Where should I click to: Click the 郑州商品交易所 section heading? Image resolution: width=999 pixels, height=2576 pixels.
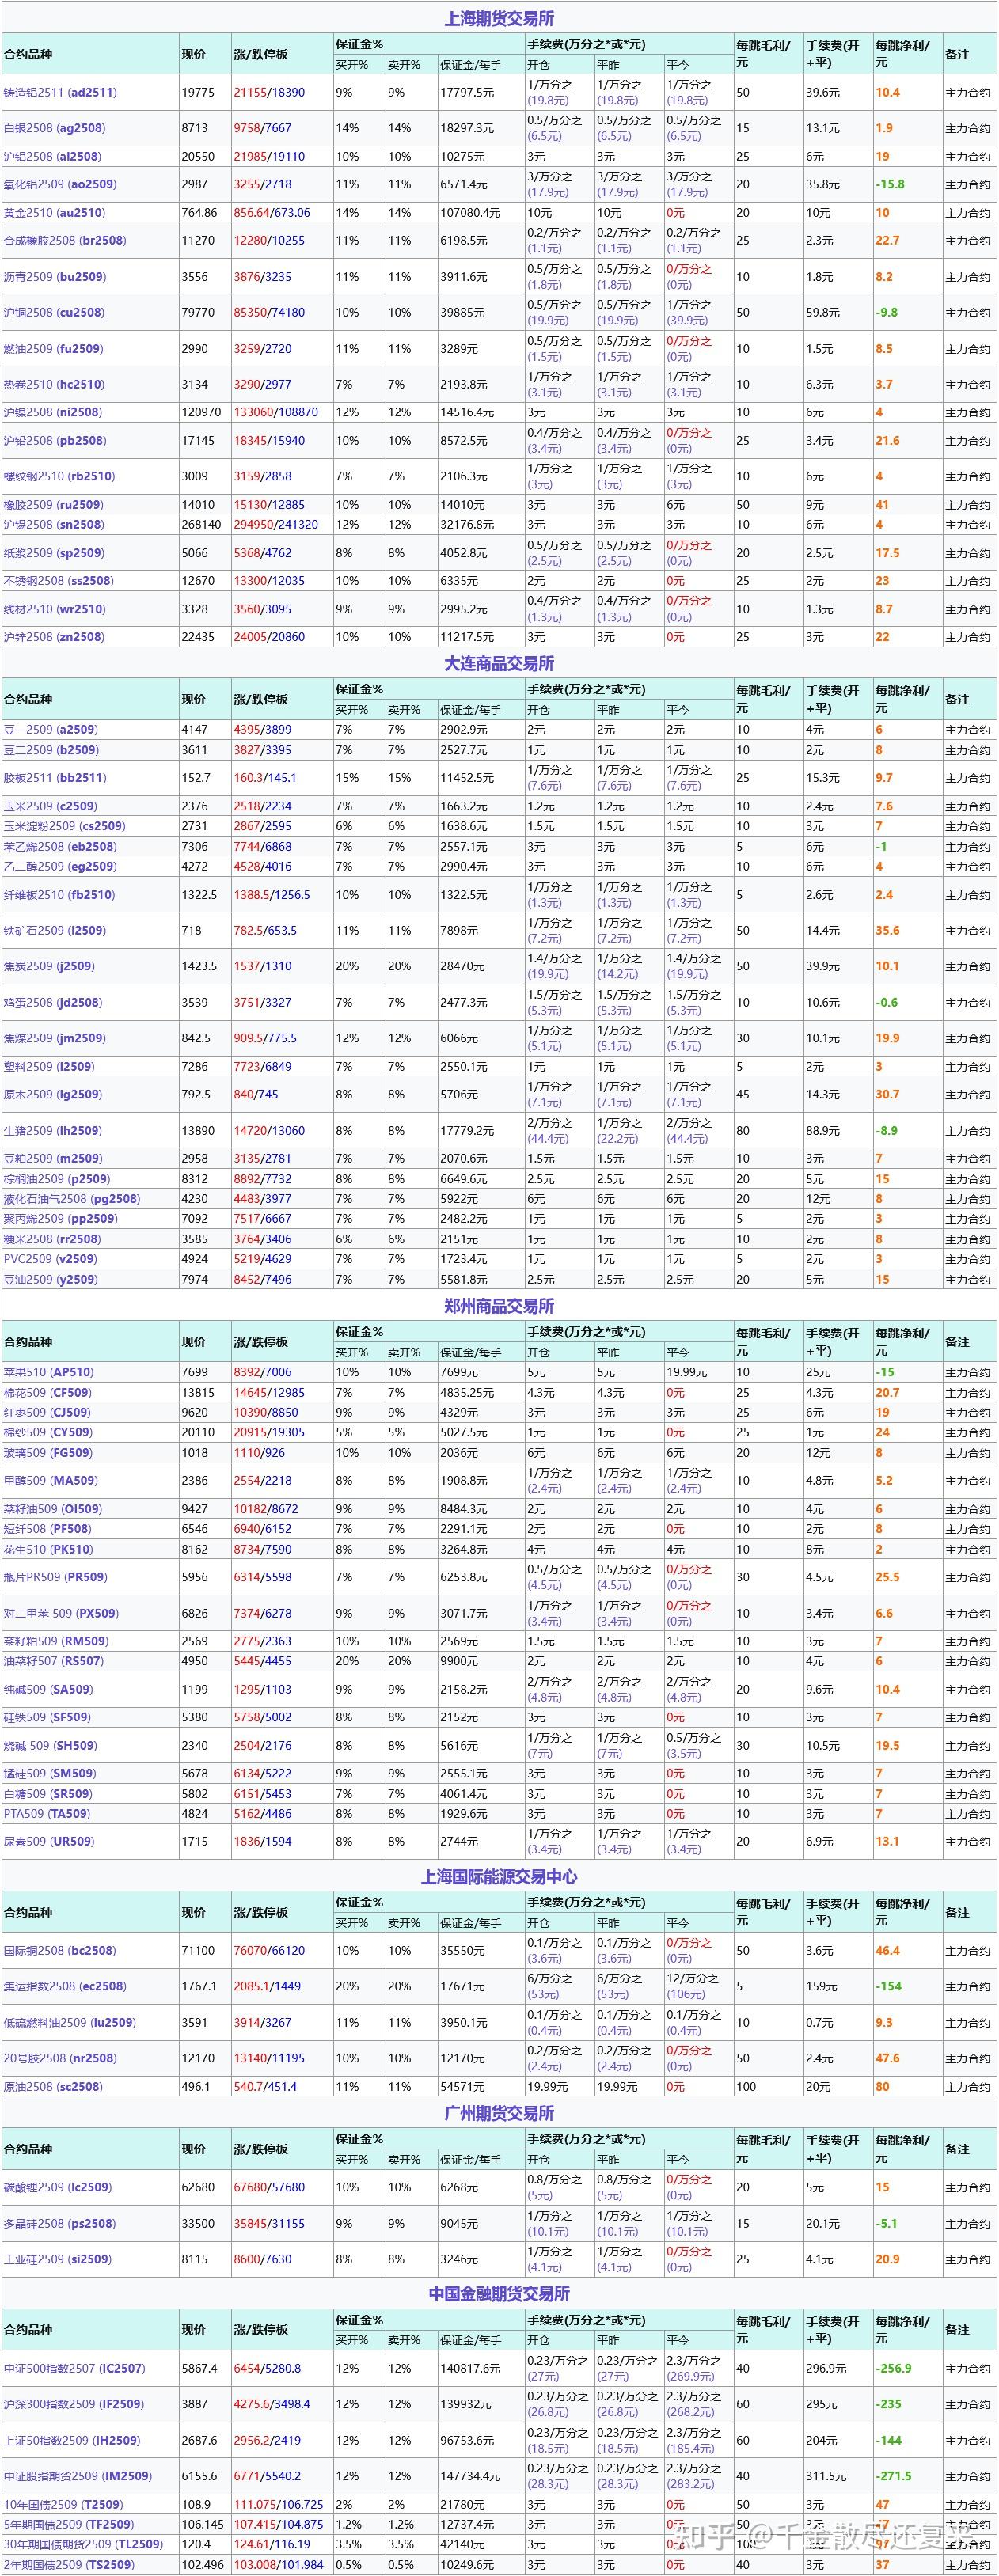pos(499,1306)
